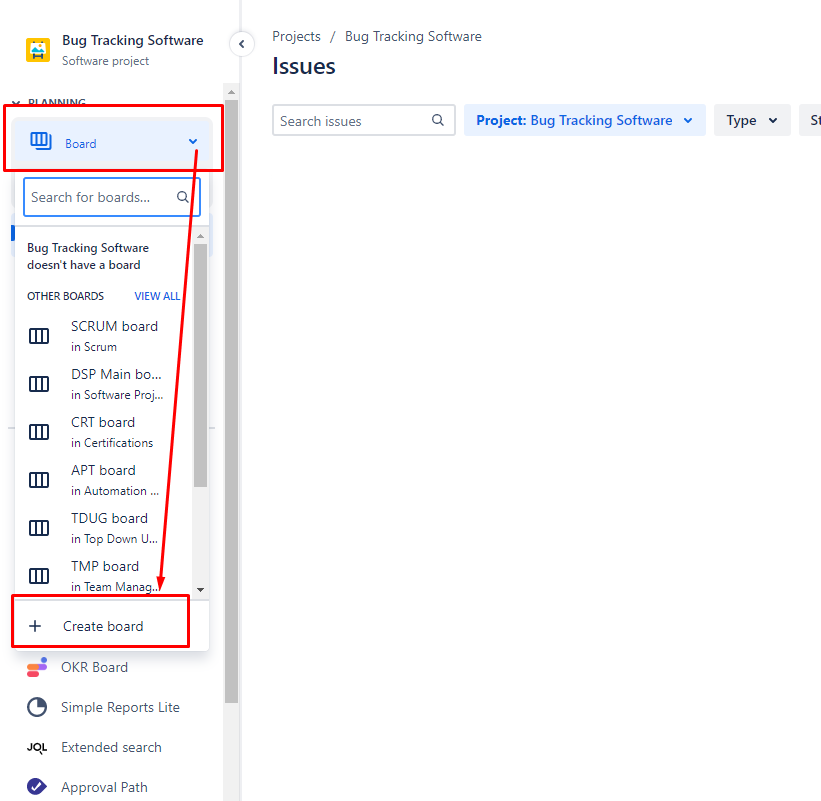
Task: Click the OTHER BOARDS heading
Action: (x=65, y=296)
